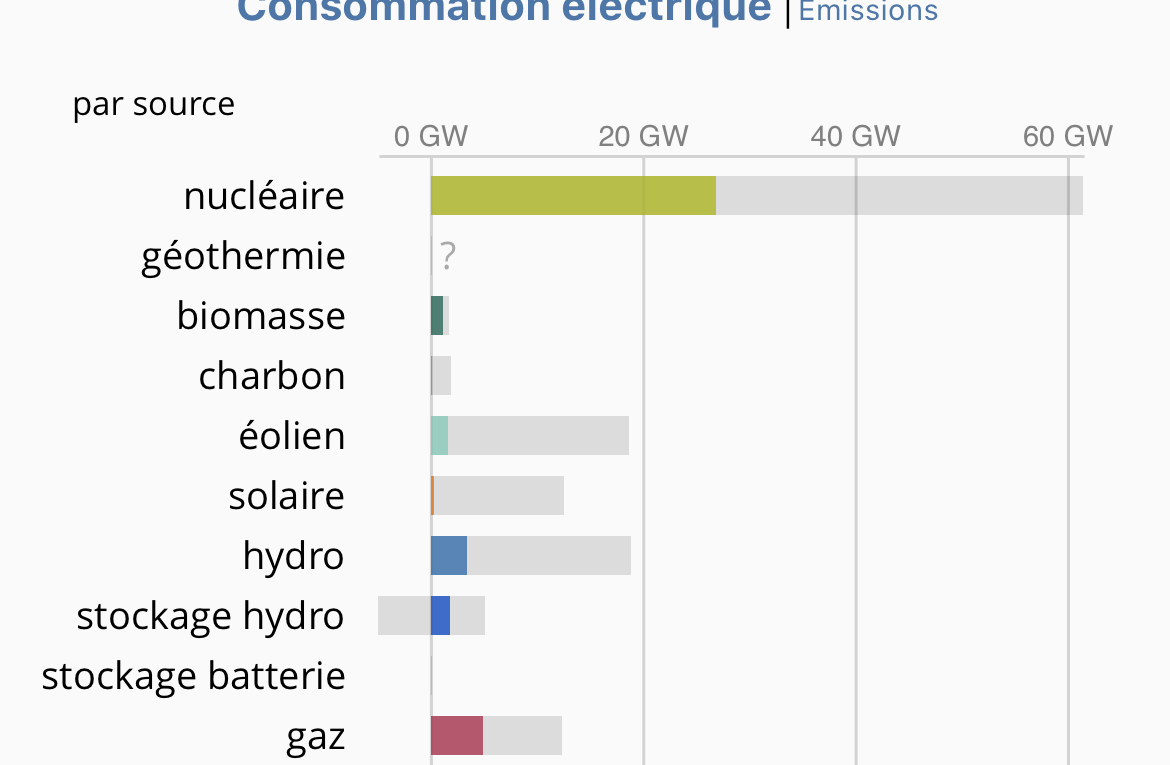The width and height of the screenshot is (1170, 765).
Task: Select the dark green biomasse bar
Action: coord(437,316)
